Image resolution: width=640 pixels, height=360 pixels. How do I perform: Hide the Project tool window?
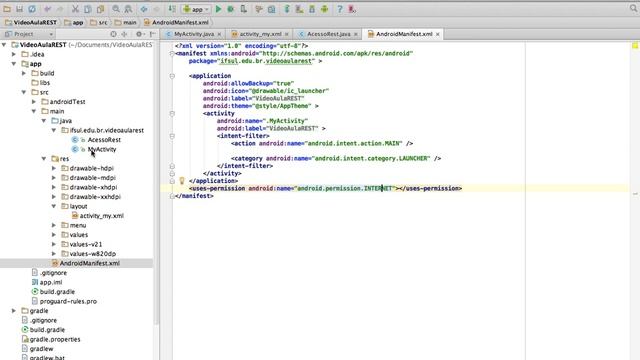pyautogui.click(x=153, y=34)
